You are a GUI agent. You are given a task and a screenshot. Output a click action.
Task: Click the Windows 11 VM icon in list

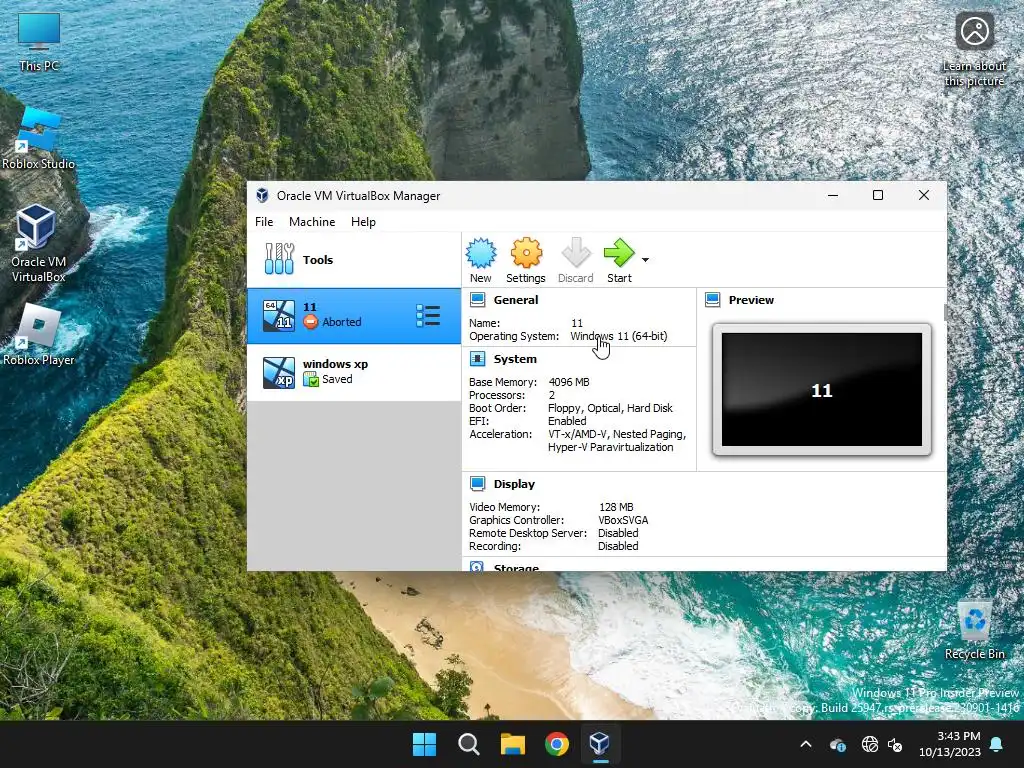tap(279, 316)
